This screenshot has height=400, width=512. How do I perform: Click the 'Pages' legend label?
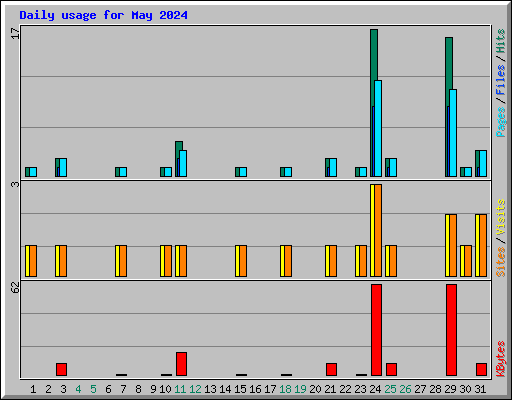pyautogui.click(x=501, y=122)
